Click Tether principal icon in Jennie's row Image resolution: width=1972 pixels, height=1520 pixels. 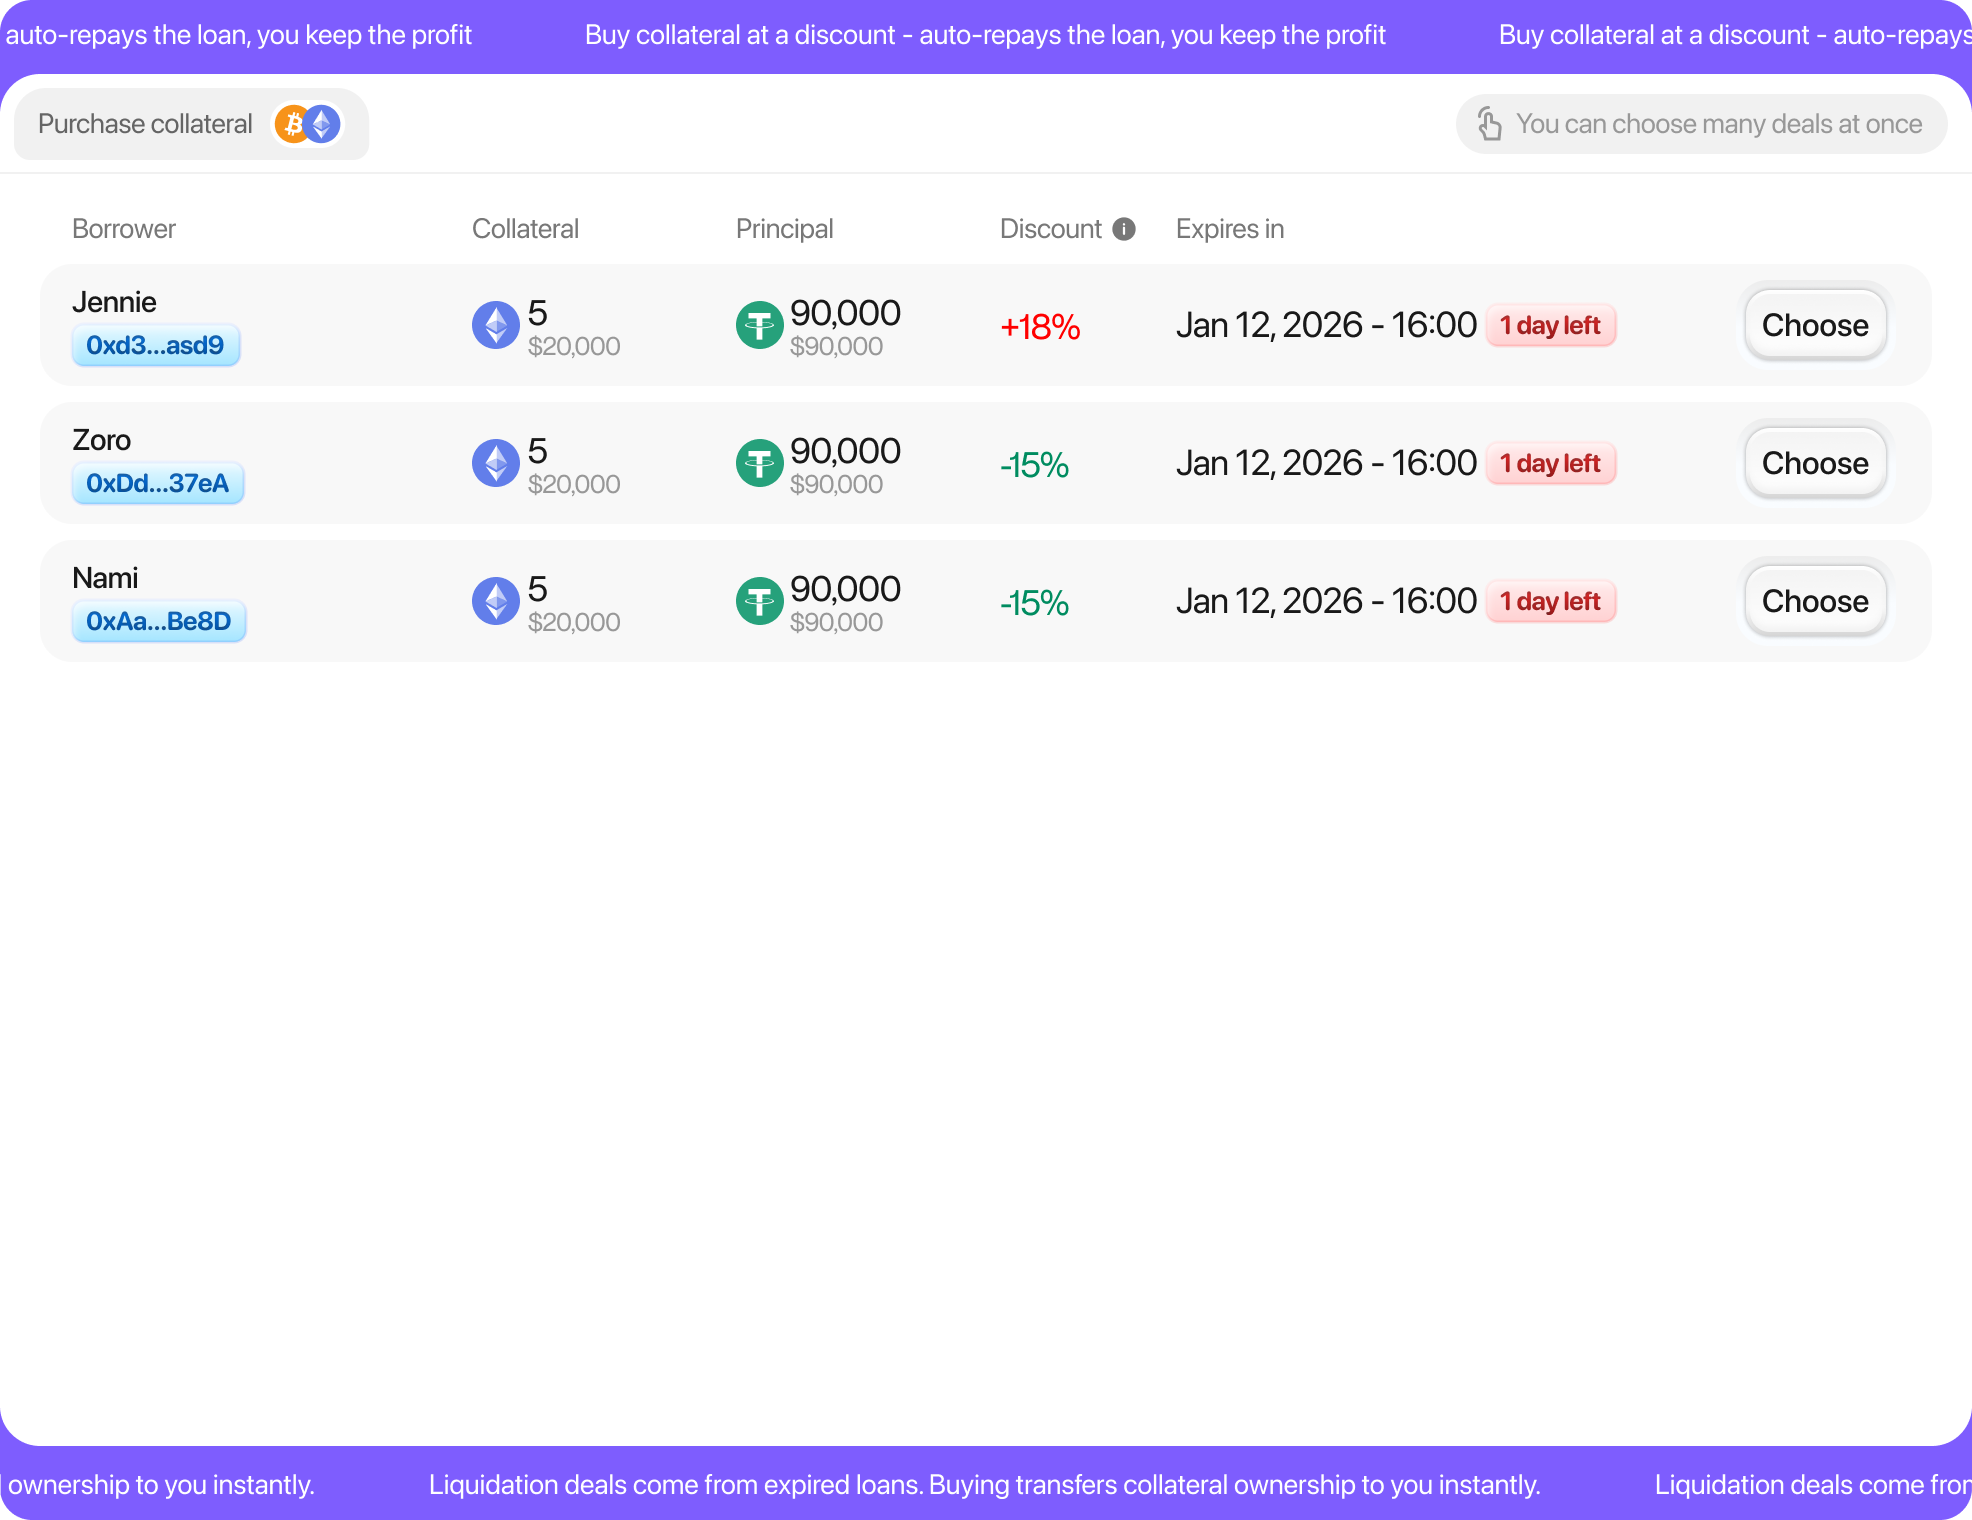point(760,325)
